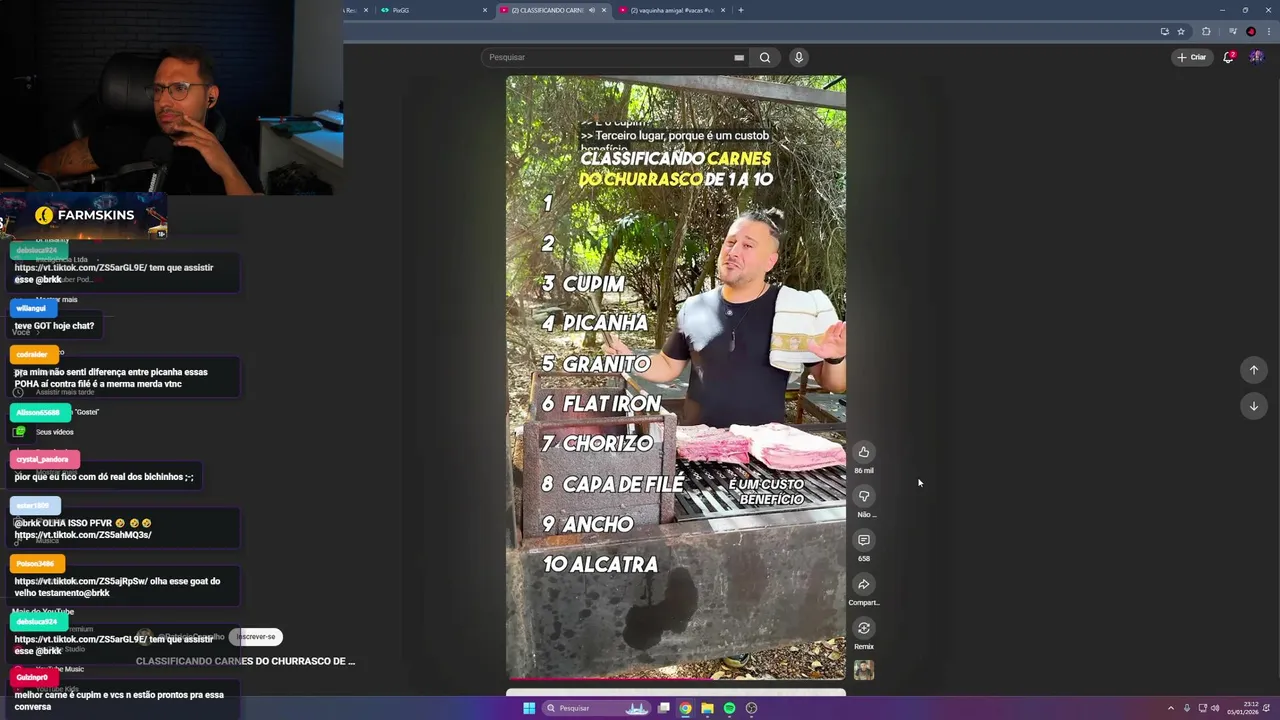This screenshot has width=1280, height=720.
Task: Share the Short via Compartilhar icon
Action: click(x=864, y=584)
